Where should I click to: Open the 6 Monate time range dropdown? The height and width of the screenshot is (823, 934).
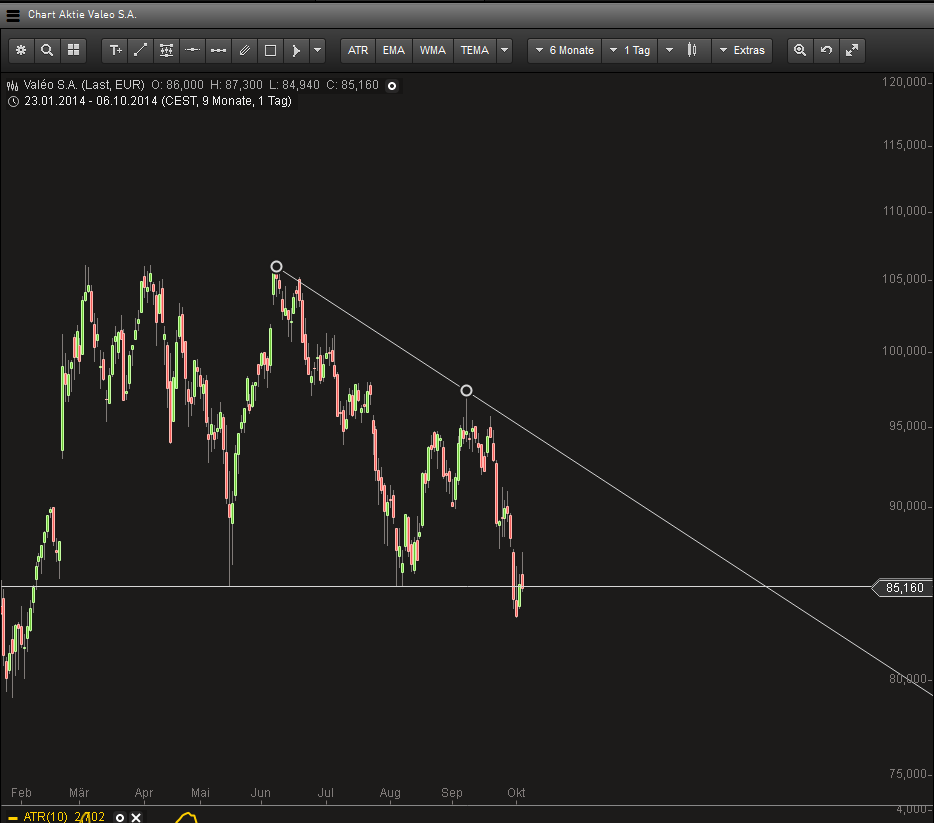point(564,50)
